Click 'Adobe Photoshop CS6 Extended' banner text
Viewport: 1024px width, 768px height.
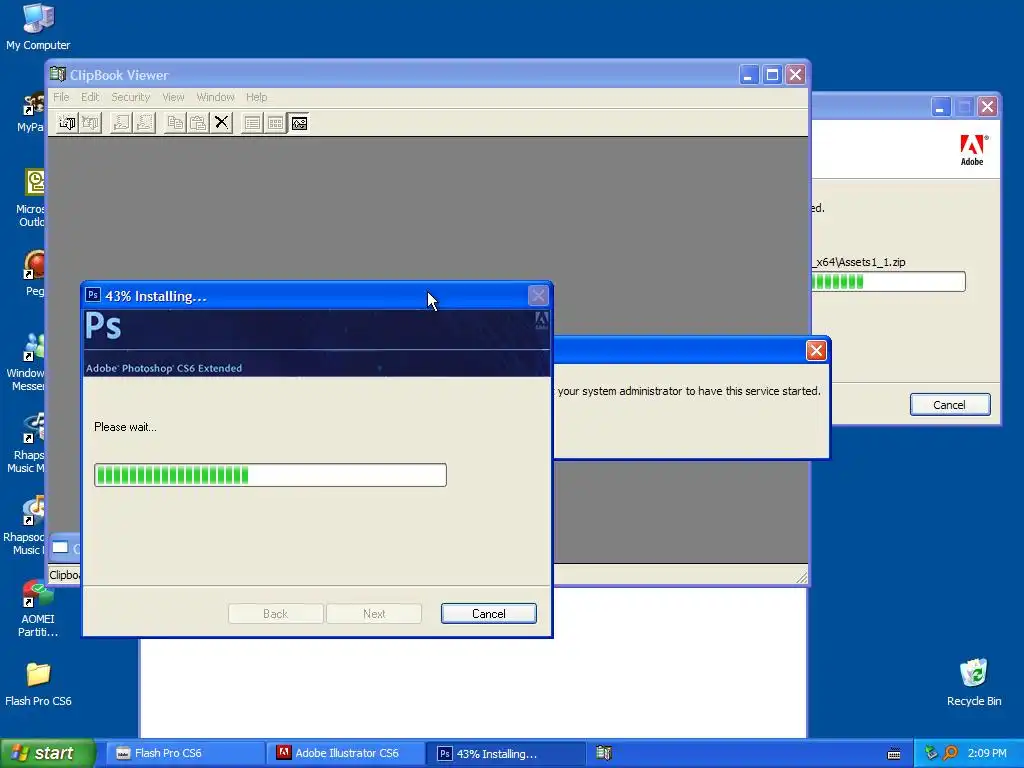164,368
